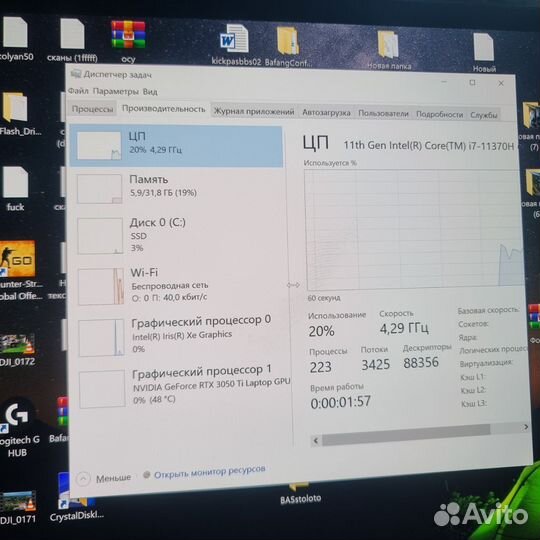Click the Скорость 4,29 ГГц value

tap(404, 328)
